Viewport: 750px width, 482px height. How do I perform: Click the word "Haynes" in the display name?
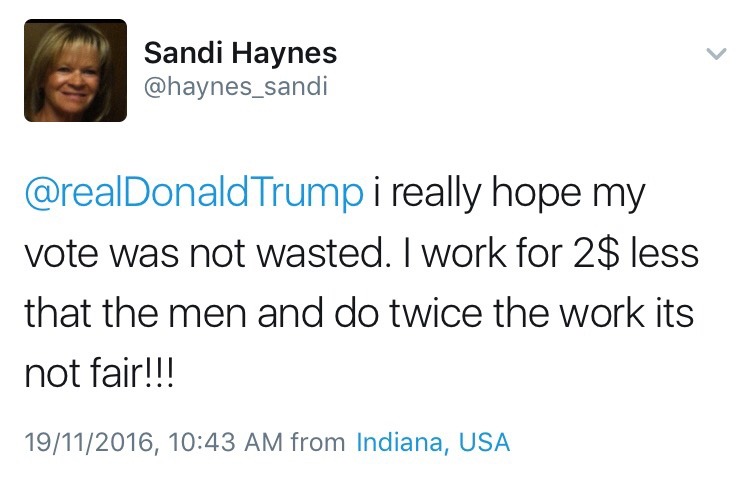coord(287,52)
